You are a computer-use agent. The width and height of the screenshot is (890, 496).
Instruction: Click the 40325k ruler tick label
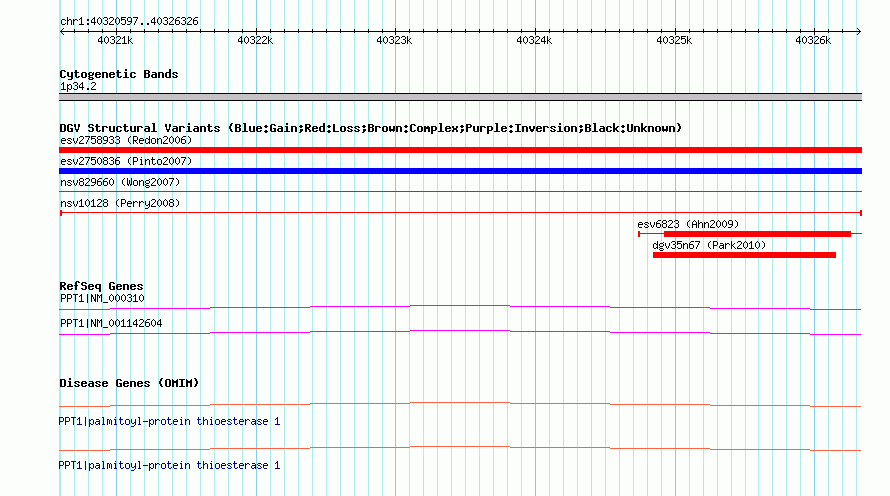click(x=674, y=40)
